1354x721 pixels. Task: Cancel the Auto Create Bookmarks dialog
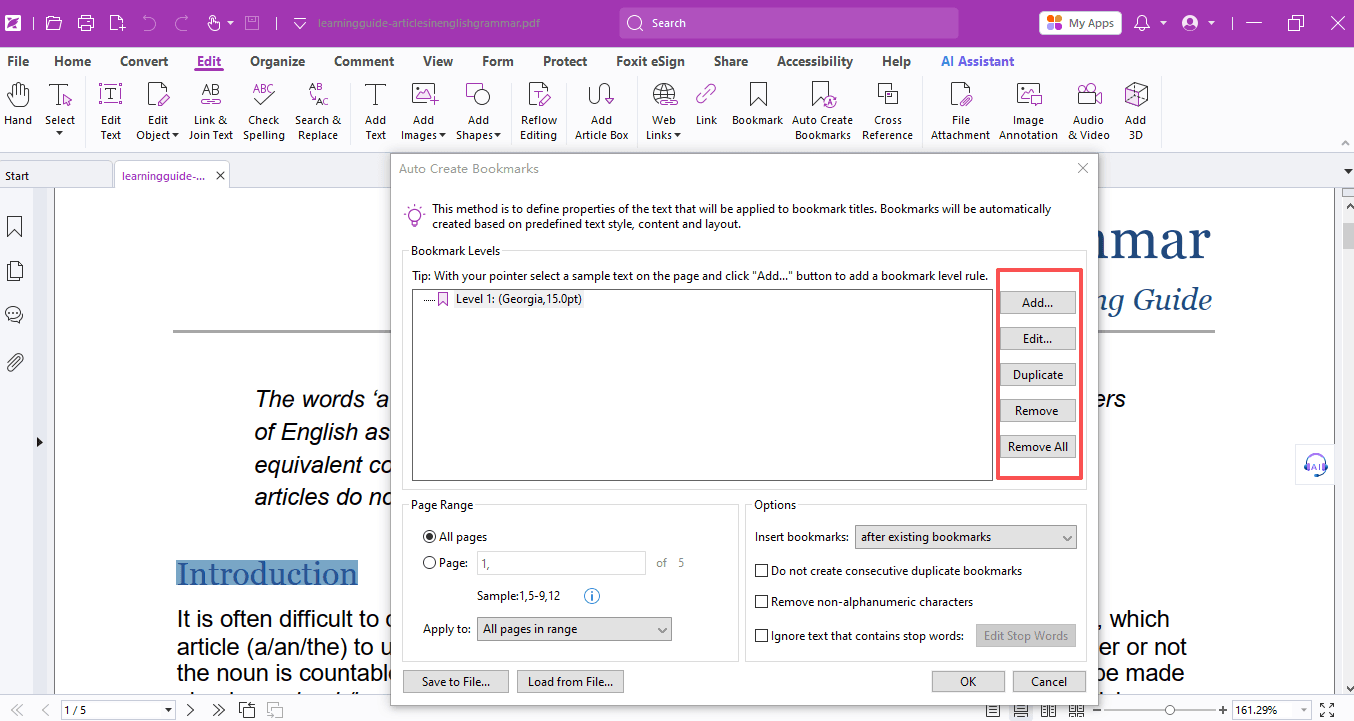1049,681
